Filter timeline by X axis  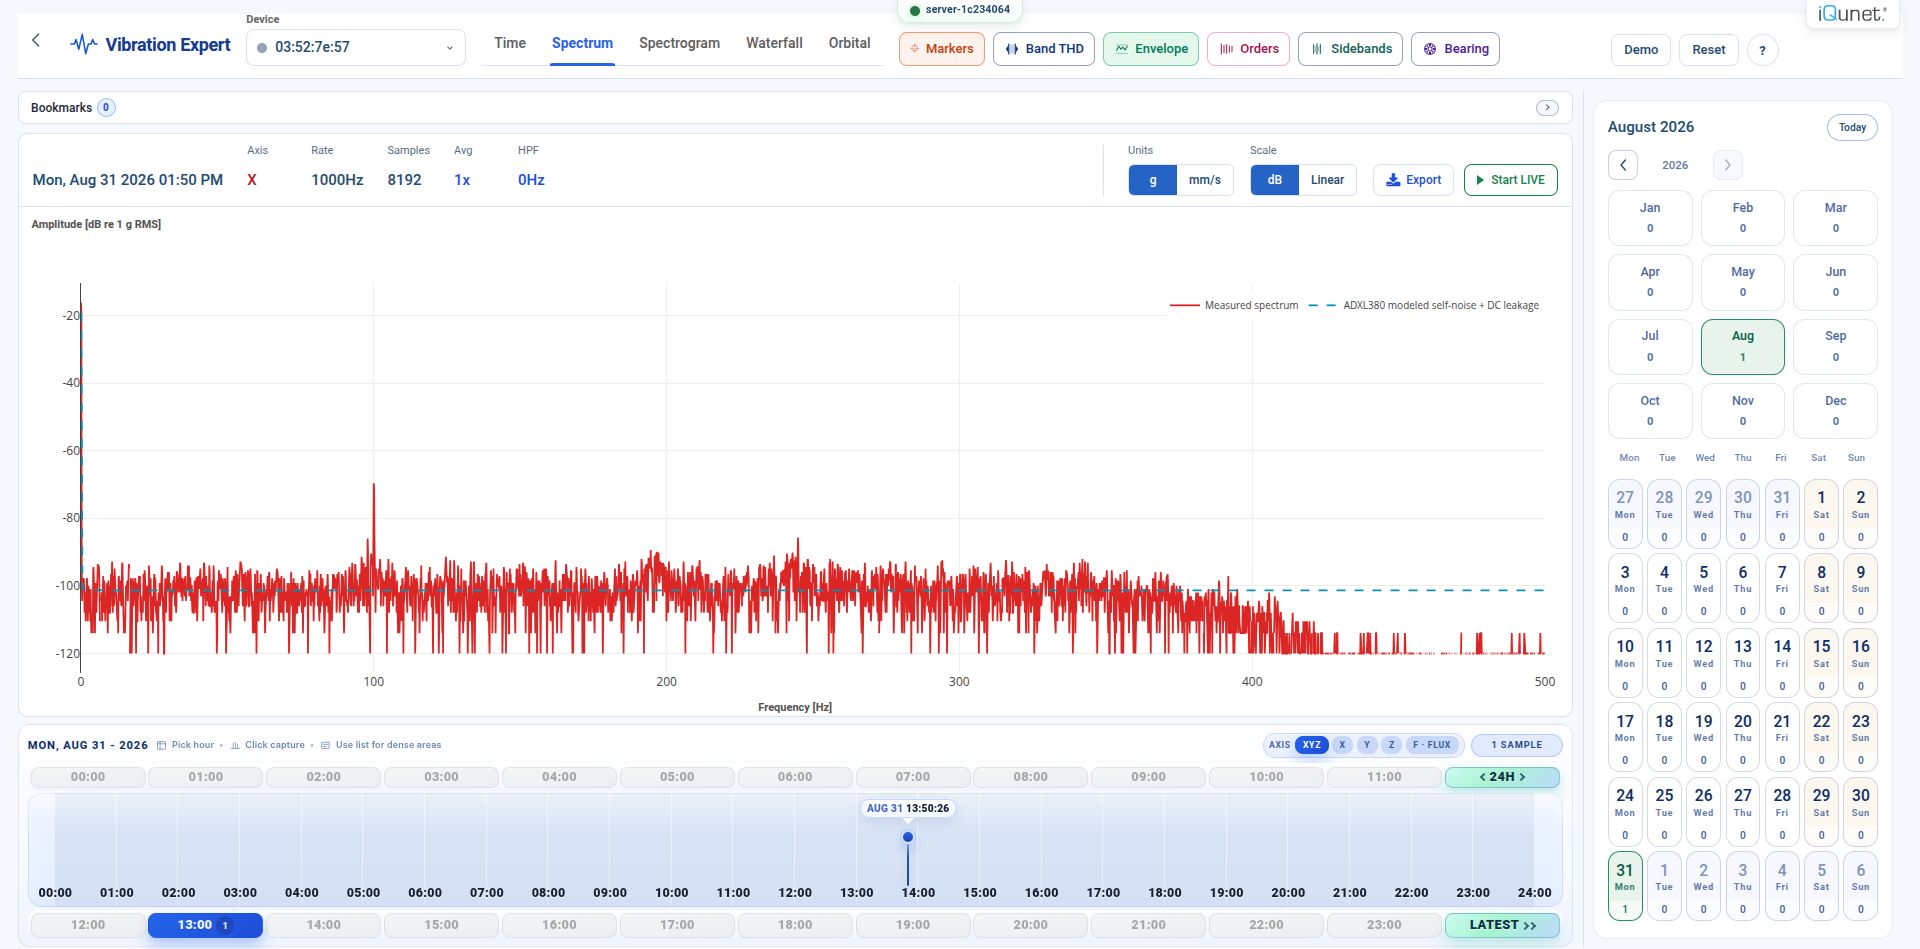pos(1342,745)
